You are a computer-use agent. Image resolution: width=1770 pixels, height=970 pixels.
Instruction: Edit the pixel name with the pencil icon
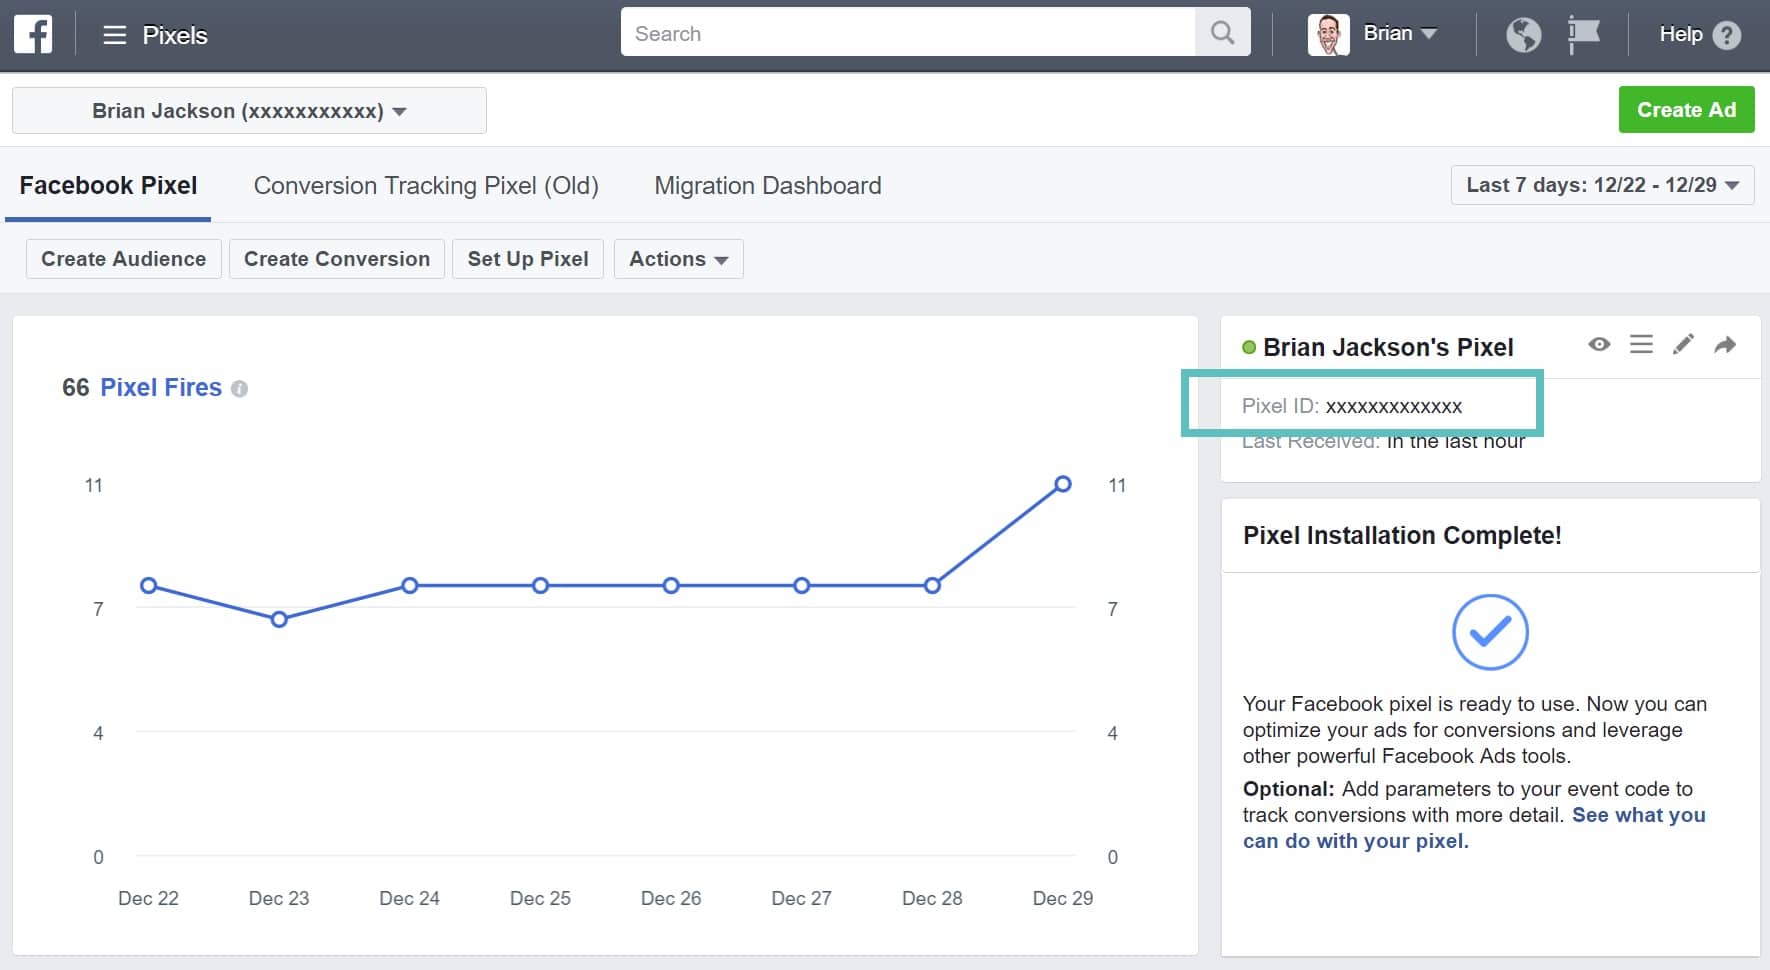pos(1684,344)
